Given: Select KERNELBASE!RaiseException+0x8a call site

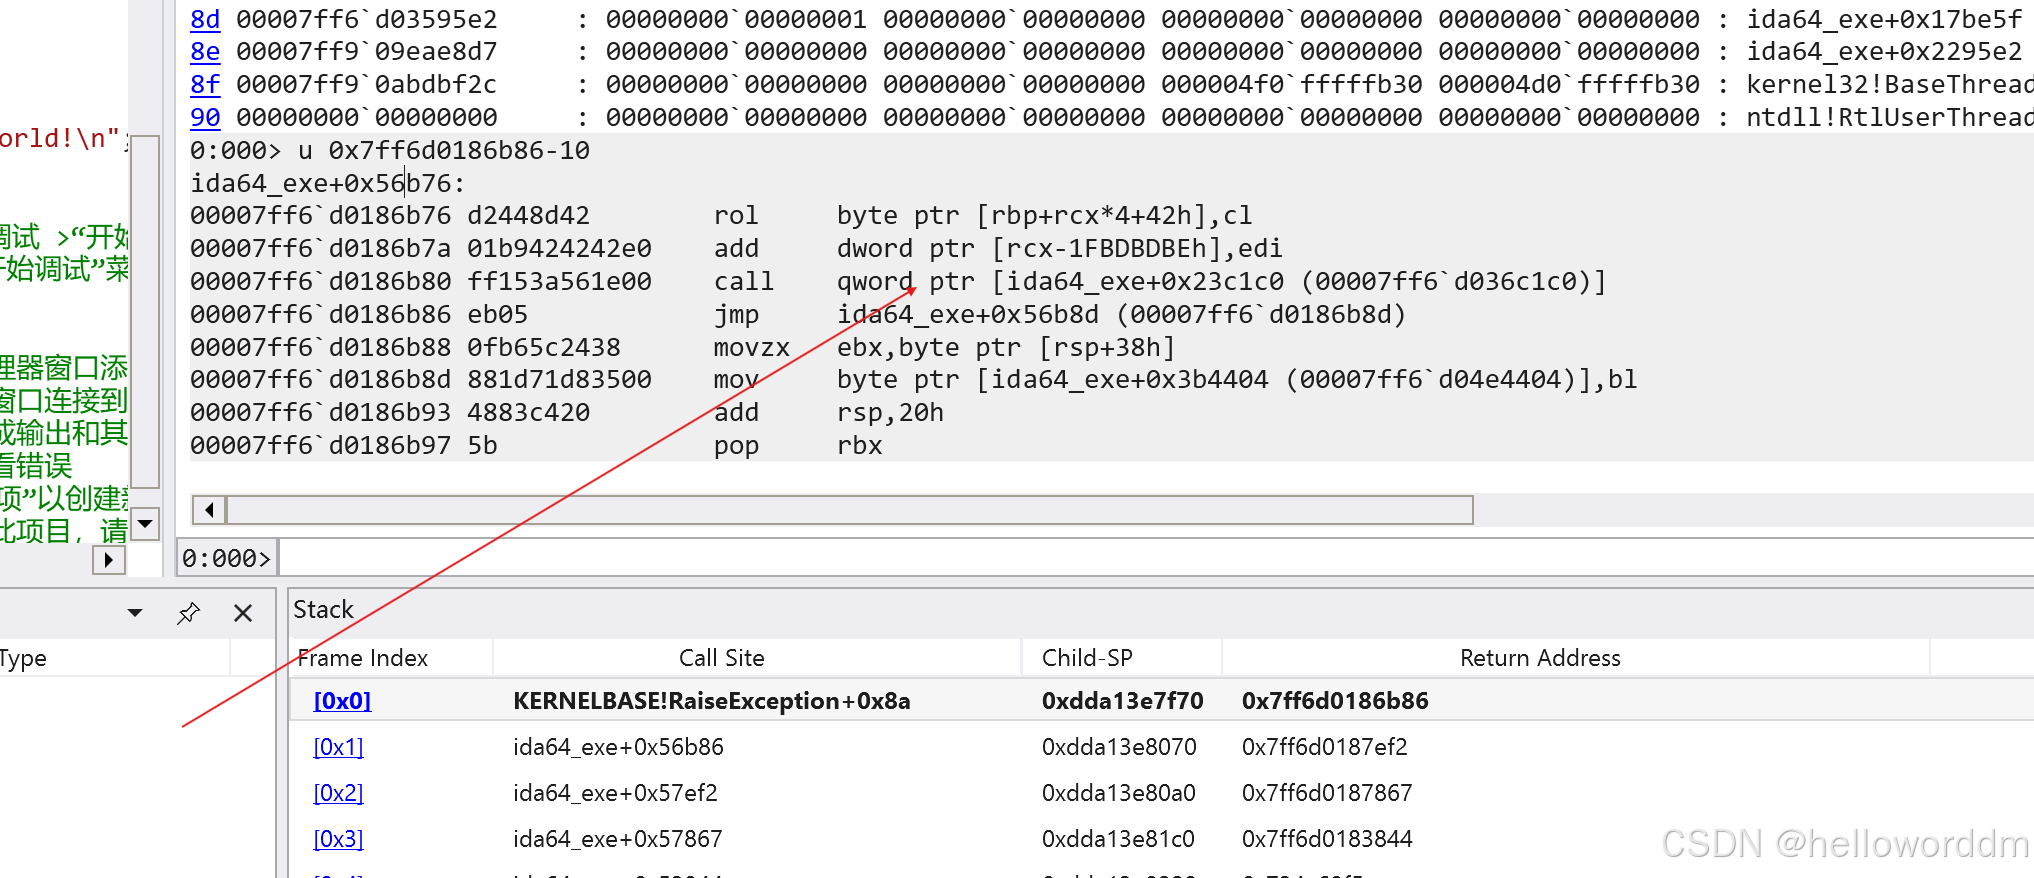Looking at the screenshot, I should (x=712, y=701).
